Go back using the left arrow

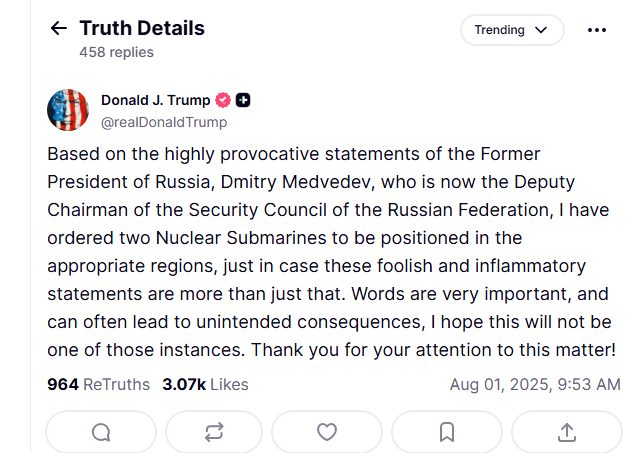point(58,29)
